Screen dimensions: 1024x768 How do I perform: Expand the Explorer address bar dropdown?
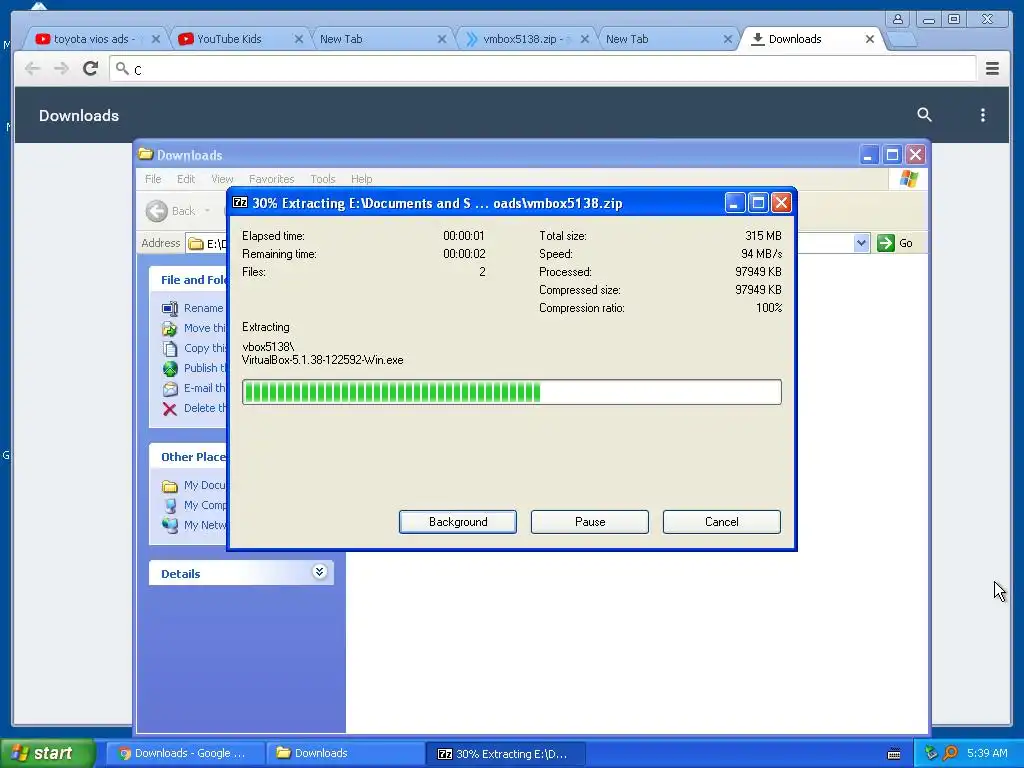(861, 243)
